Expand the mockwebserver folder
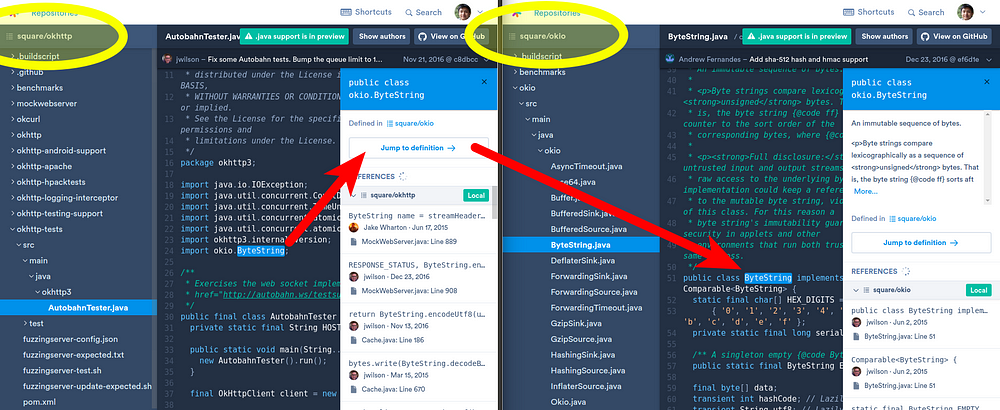1000x410 pixels. (13, 103)
